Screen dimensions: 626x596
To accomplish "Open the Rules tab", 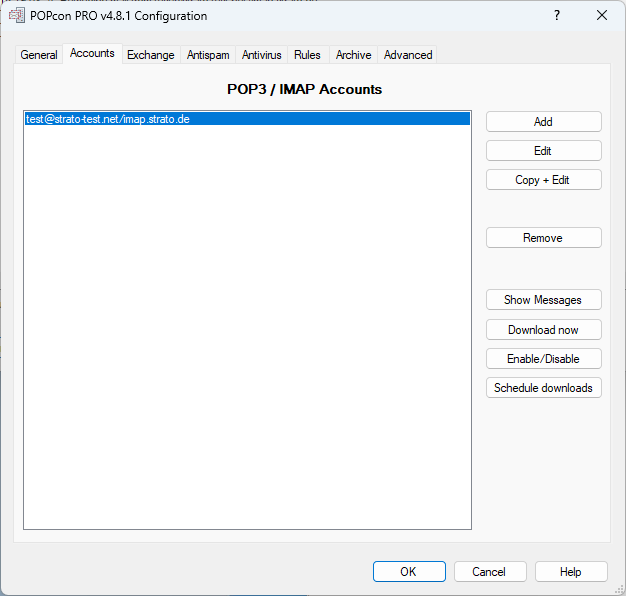I will (x=307, y=55).
